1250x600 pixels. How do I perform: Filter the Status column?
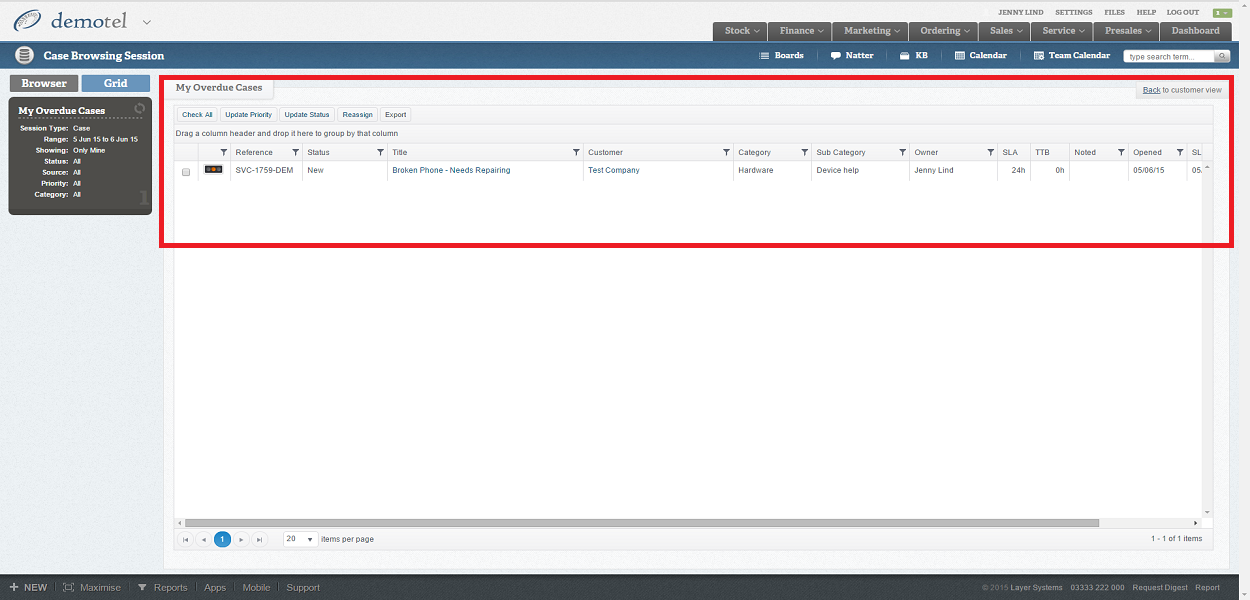[x=380, y=152]
